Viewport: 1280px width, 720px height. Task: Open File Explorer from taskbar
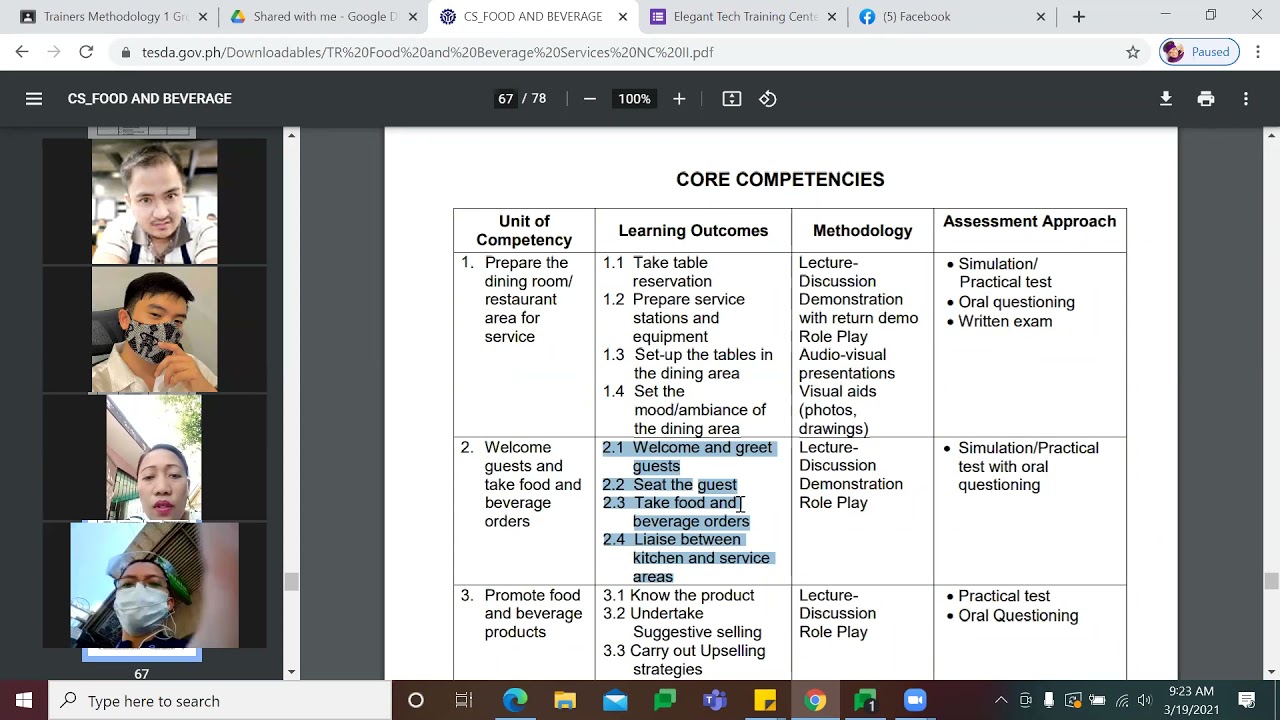565,701
